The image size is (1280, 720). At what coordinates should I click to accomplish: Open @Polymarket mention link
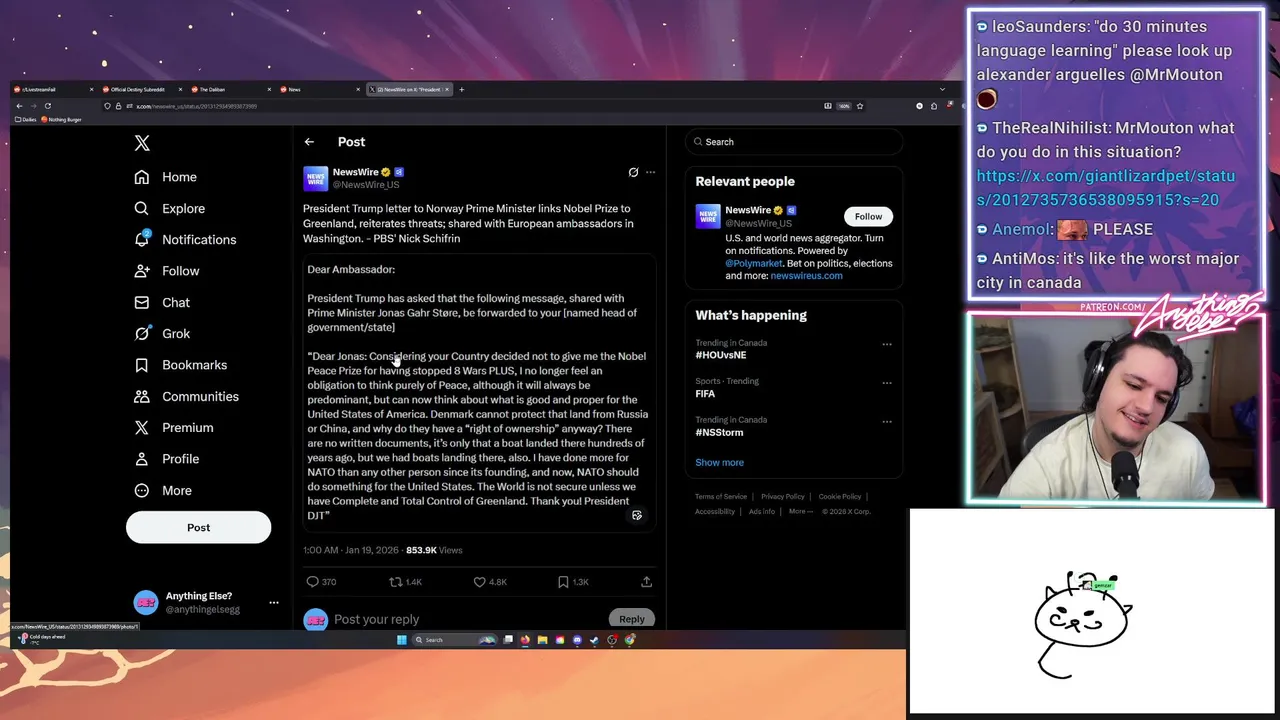754,264
